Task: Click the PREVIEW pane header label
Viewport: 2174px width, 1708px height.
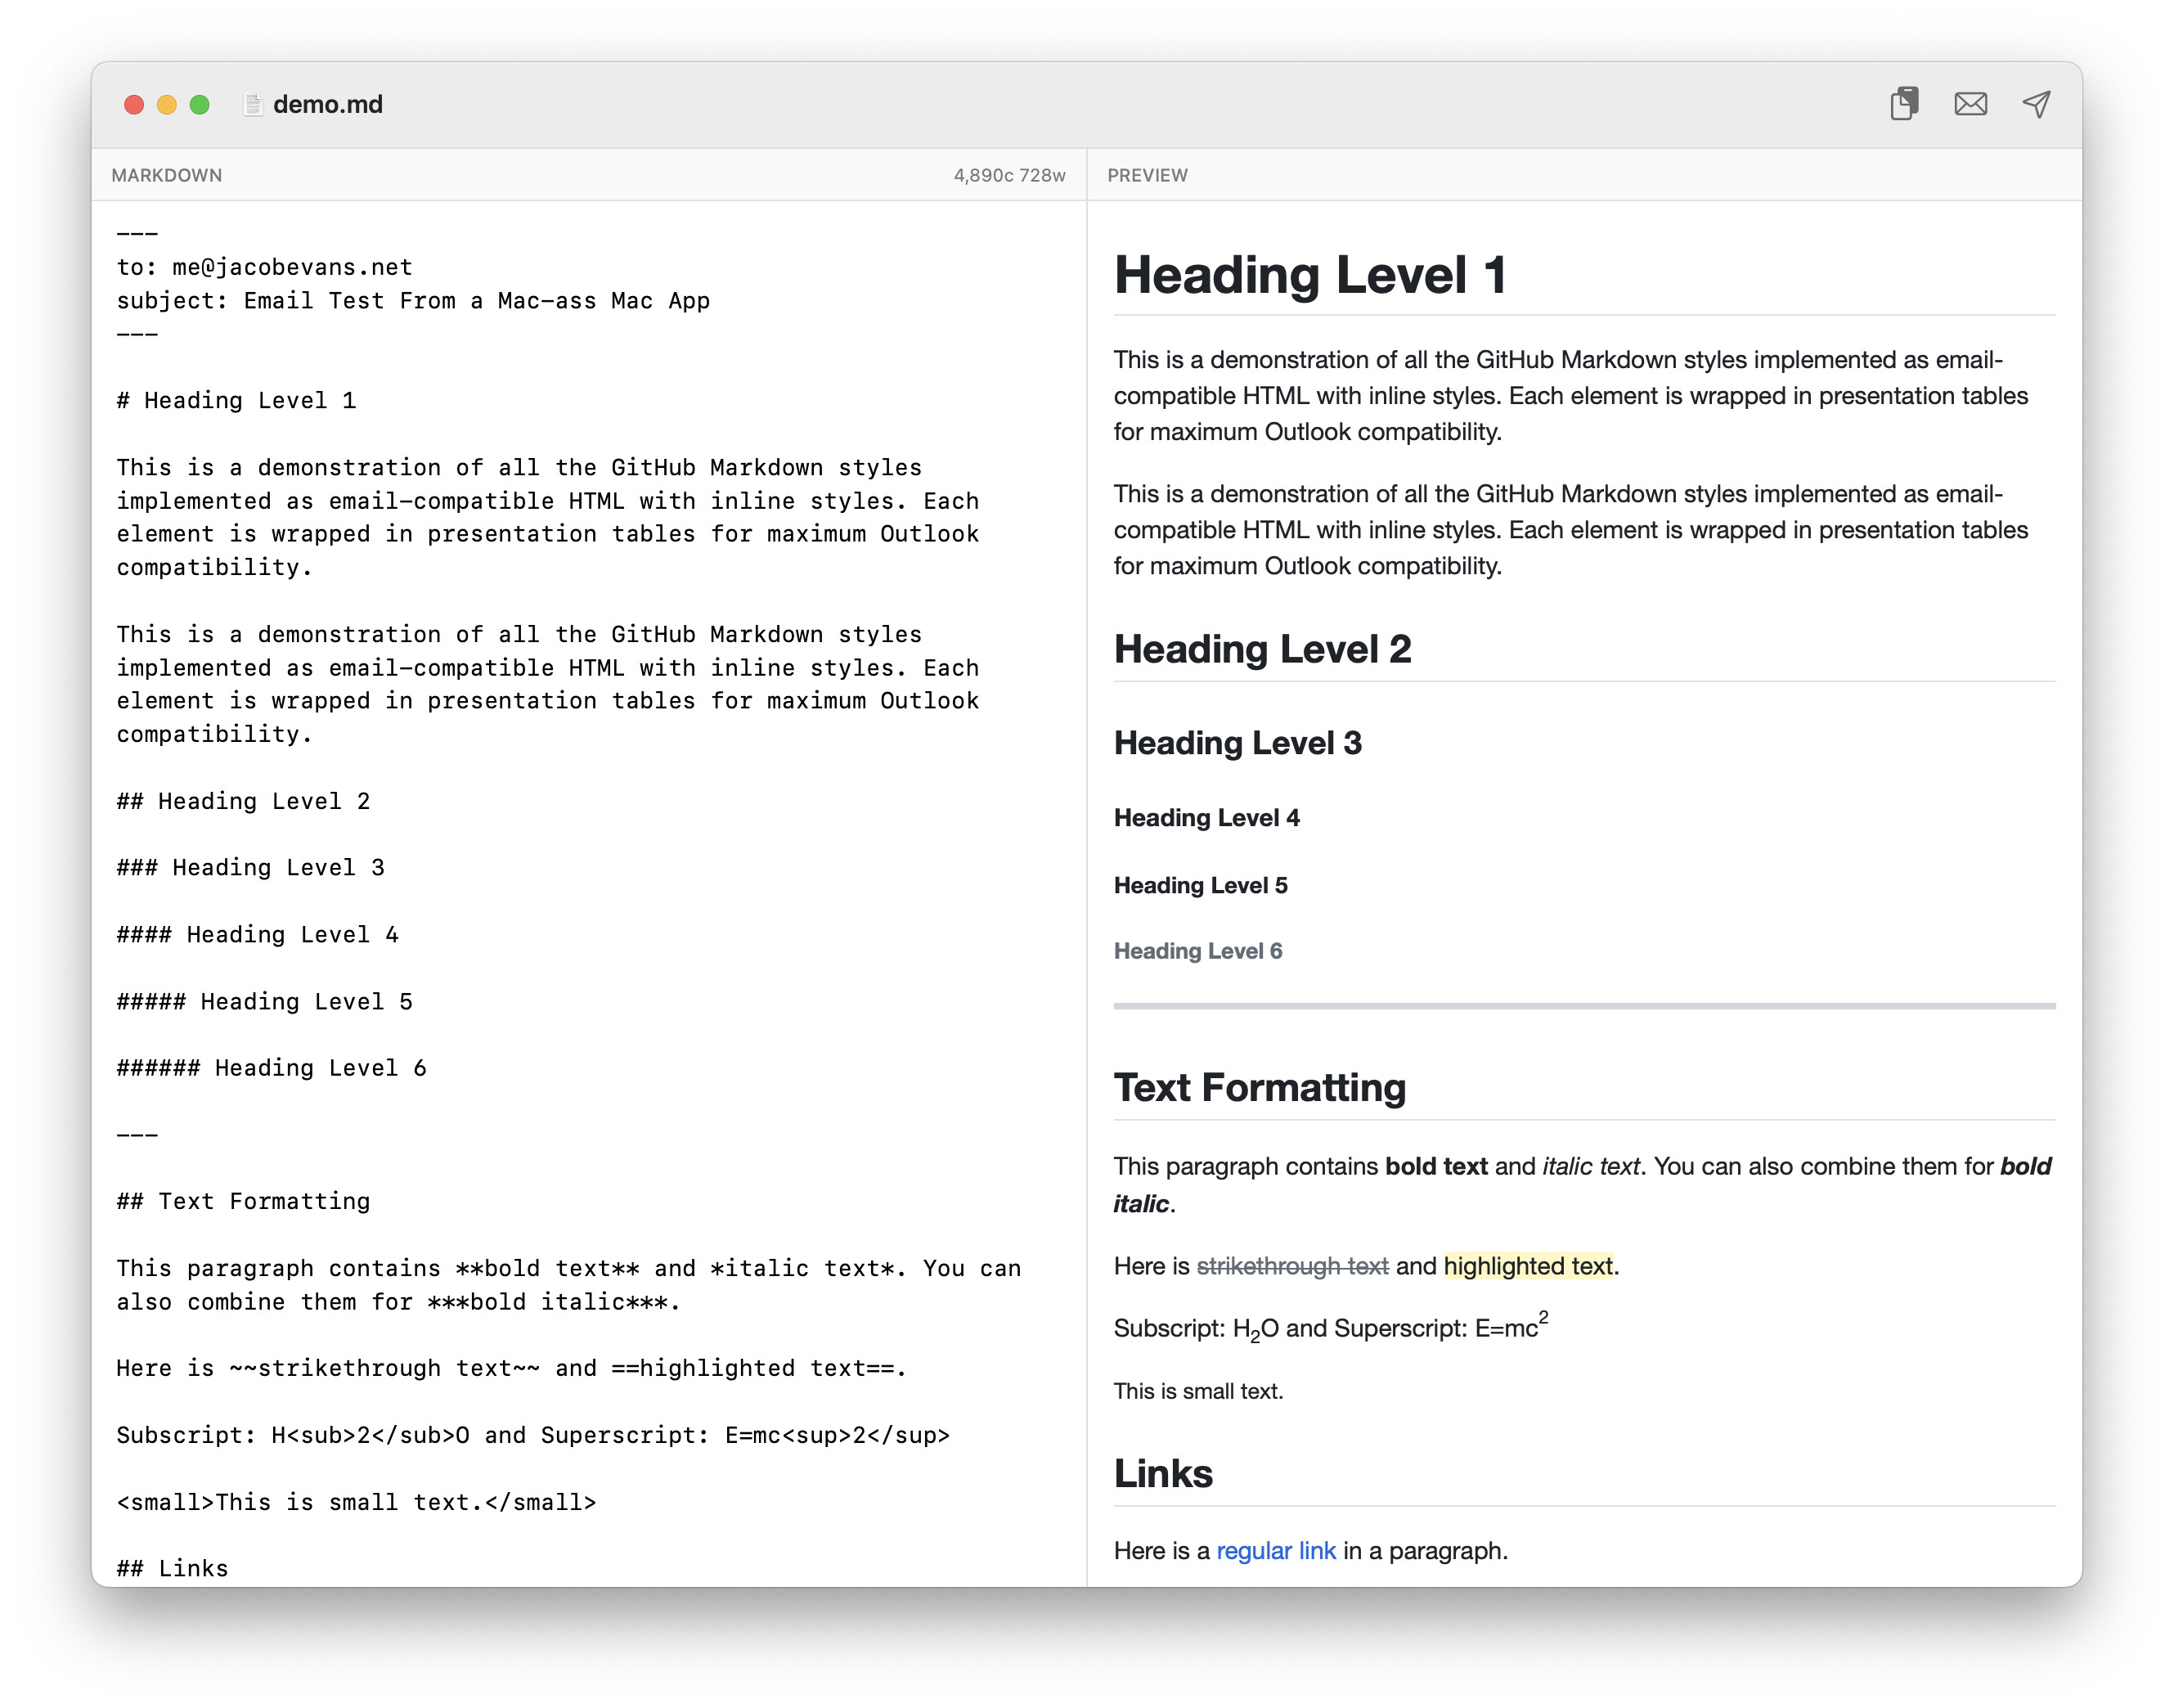Action: [x=1147, y=175]
